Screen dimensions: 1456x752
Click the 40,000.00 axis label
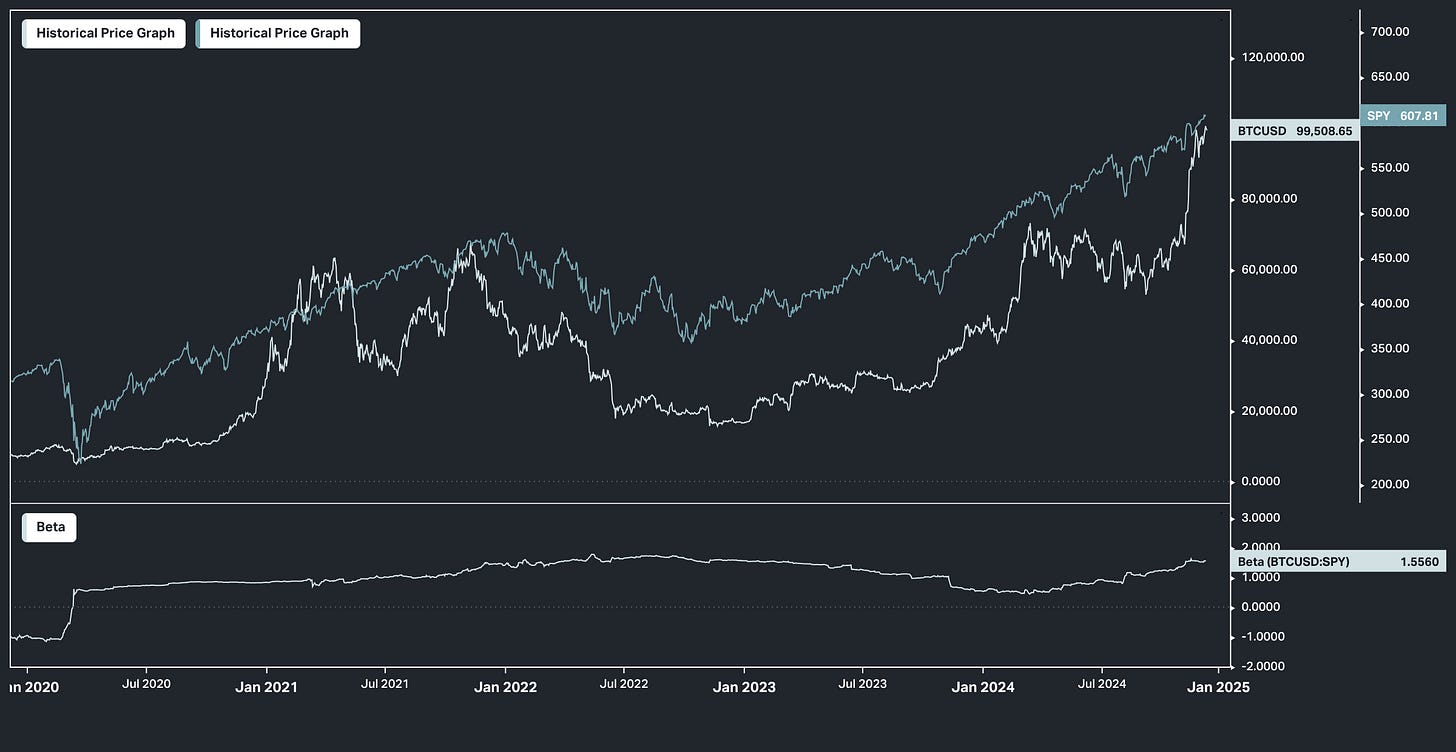[x=1269, y=340]
